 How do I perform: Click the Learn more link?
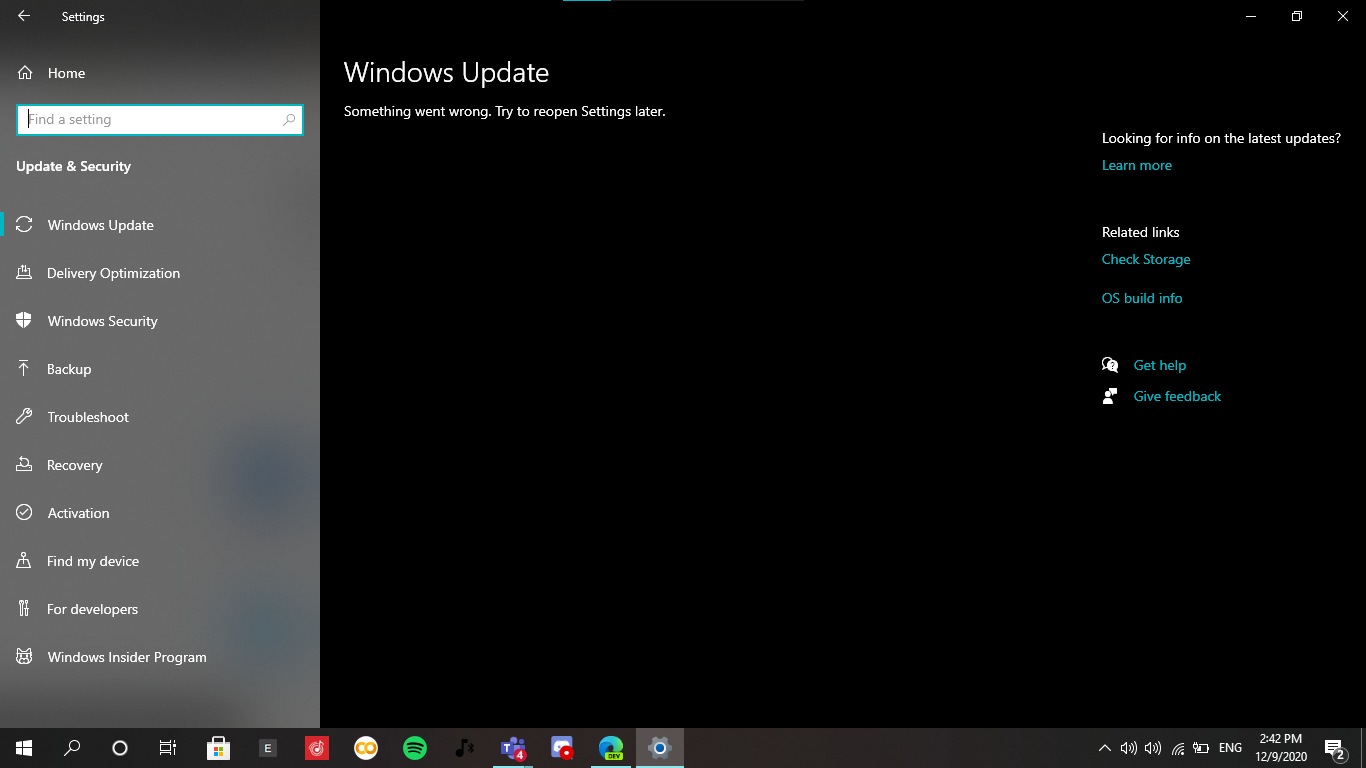point(1136,165)
